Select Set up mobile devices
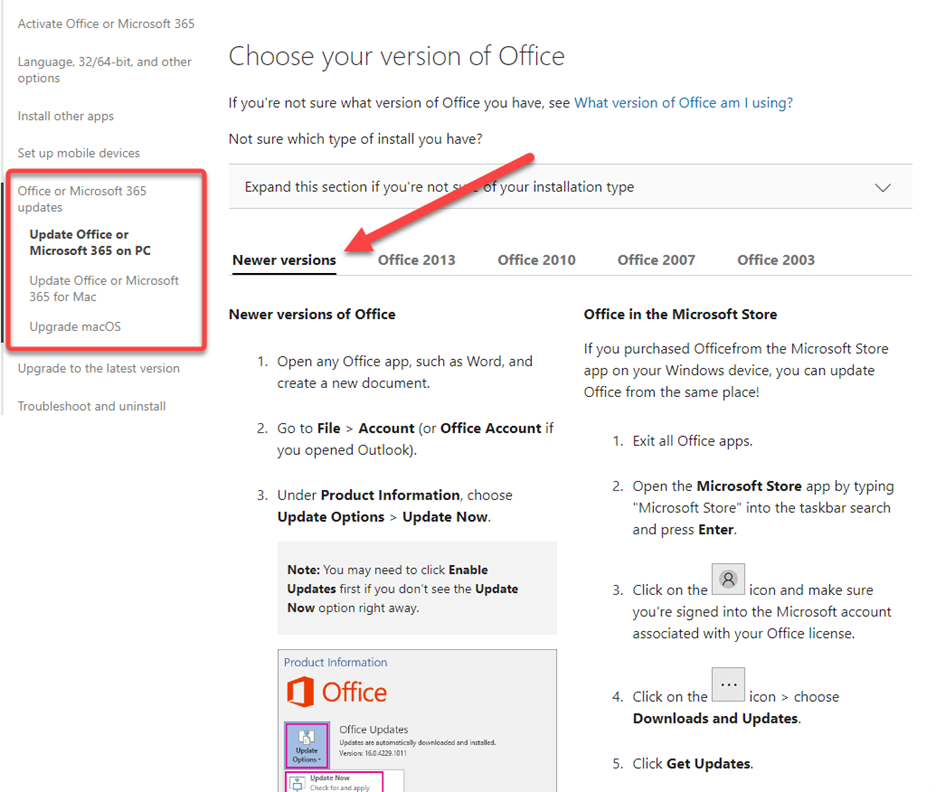This screenshot has width=936, height=792. 79,153
